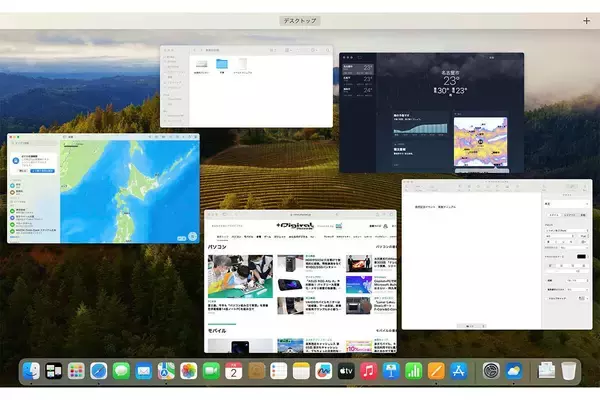Screen dimensions: 600x400
Task: Launch Apple TV from the Dock
Action: coord(346,371)
